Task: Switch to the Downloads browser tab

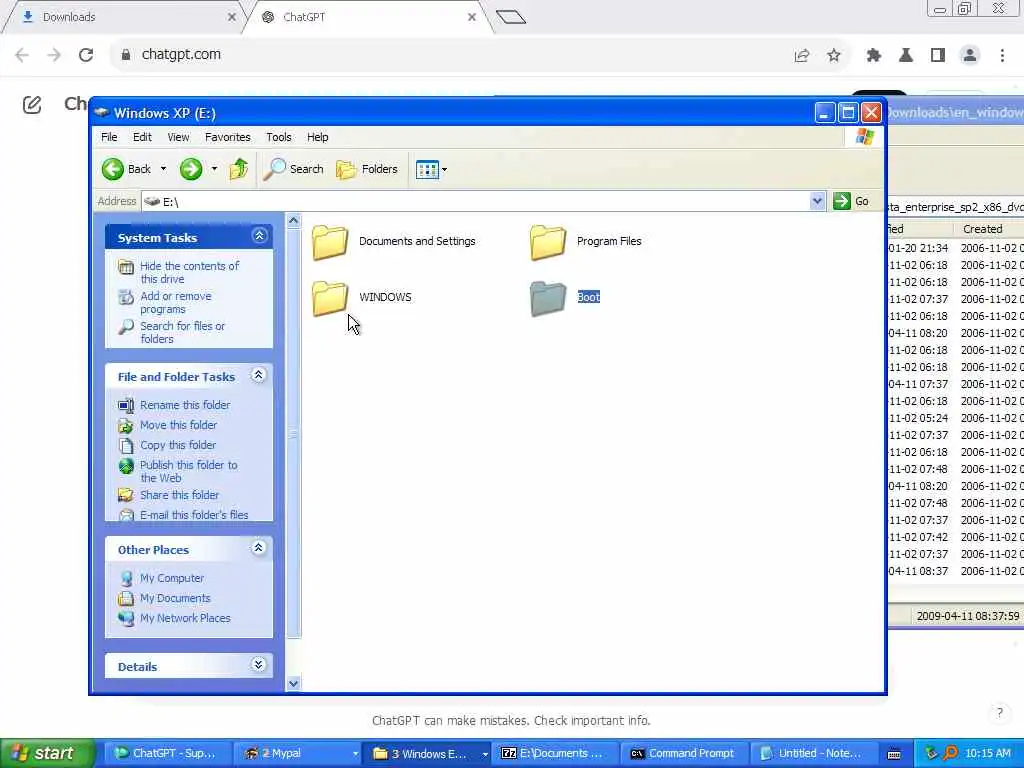Action: point(124,17)
